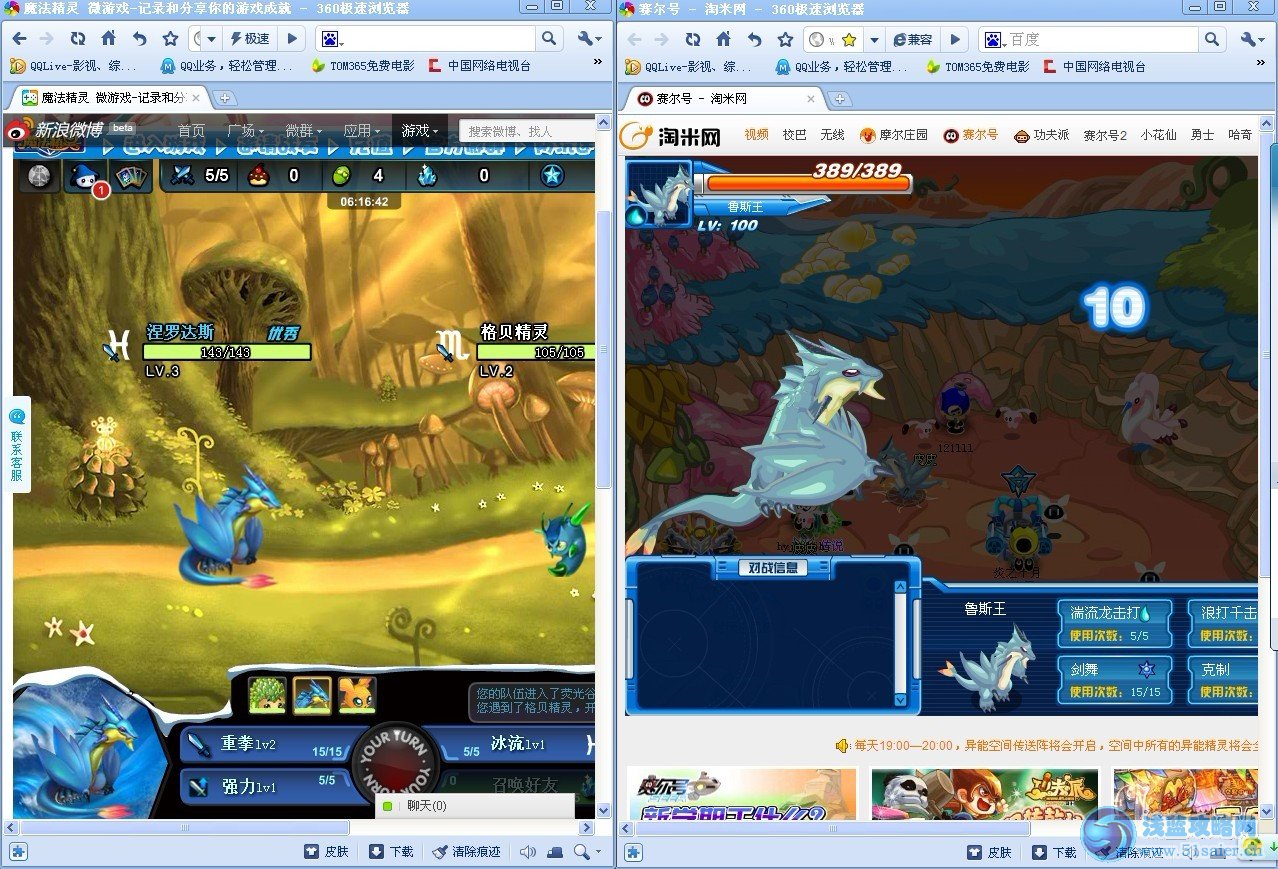This screenshot has width=1278, height=869.
Task: Open the zoom magnifier dropdown in 魔法精灵 status bar
Action: [x=586, y=852]
